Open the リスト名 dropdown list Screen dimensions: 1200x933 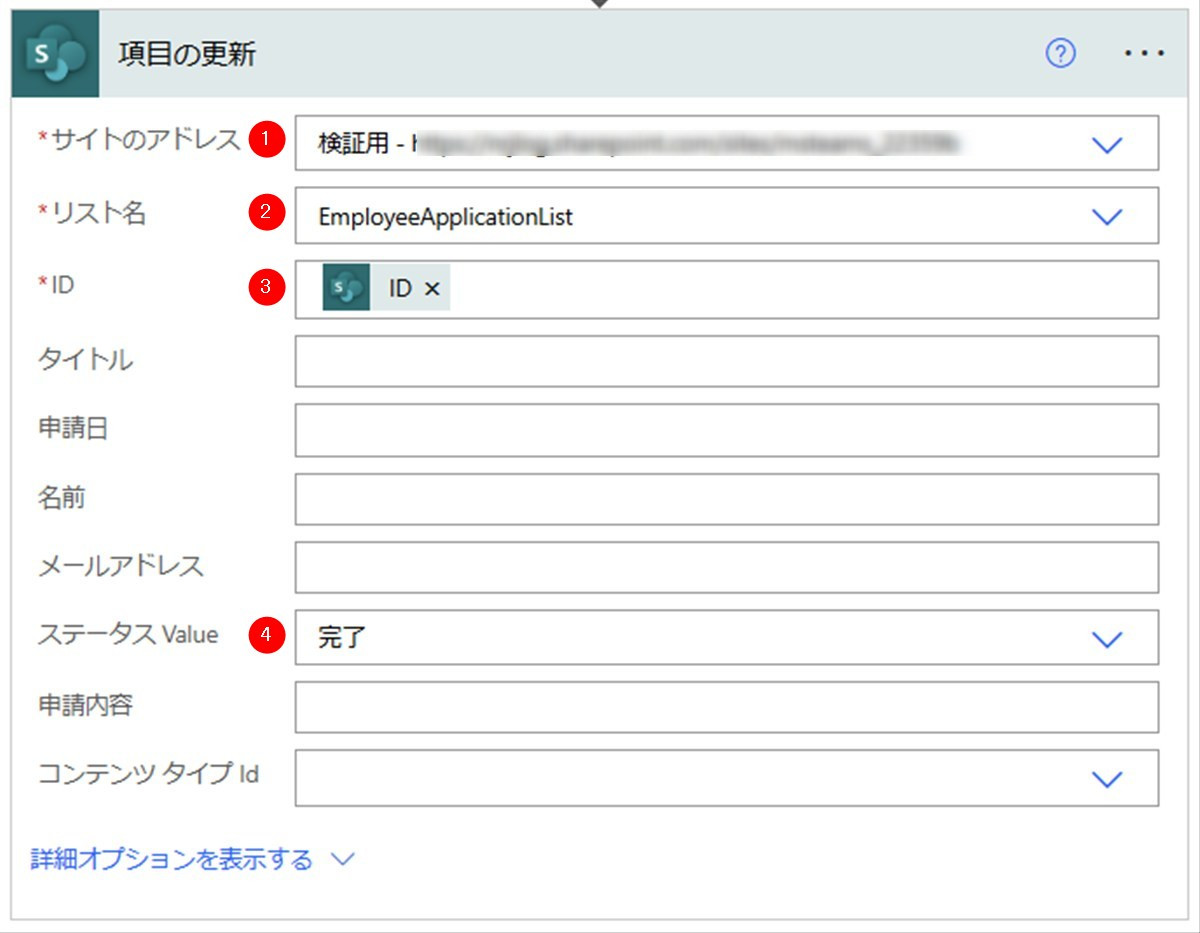pyautogui.click(x=1107, y=216)
